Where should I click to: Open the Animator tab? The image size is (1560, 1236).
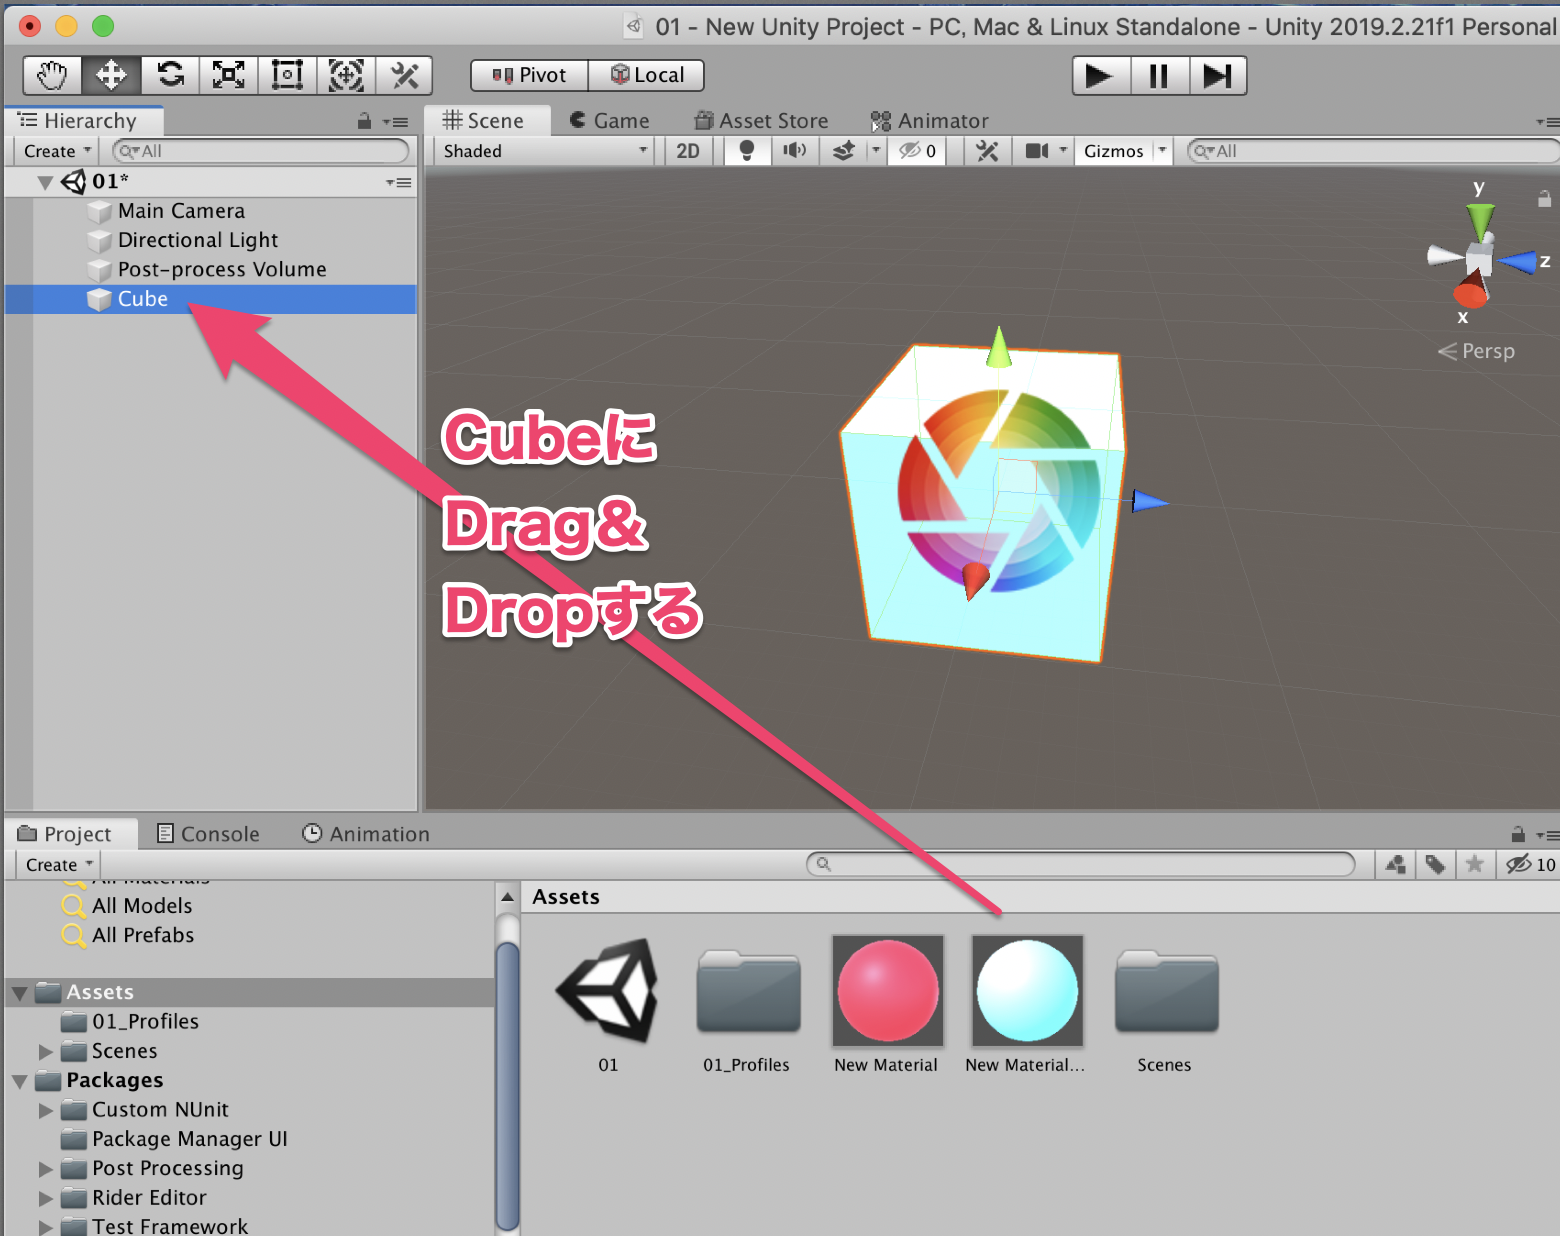[929, 121]
